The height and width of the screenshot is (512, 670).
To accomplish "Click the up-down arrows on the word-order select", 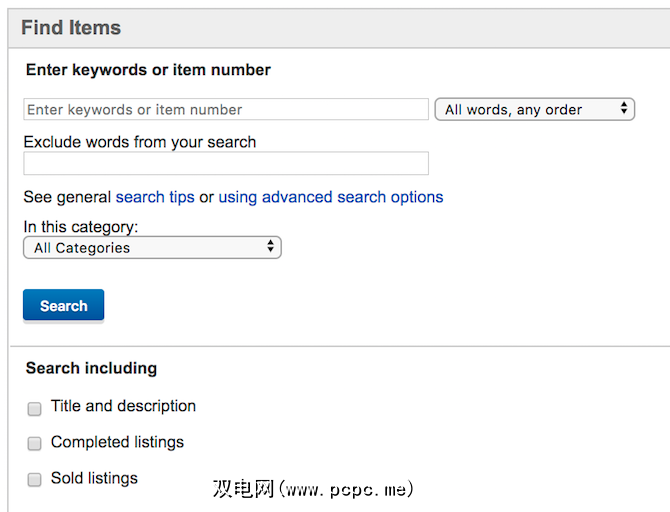I will click(x=624, y=110).
